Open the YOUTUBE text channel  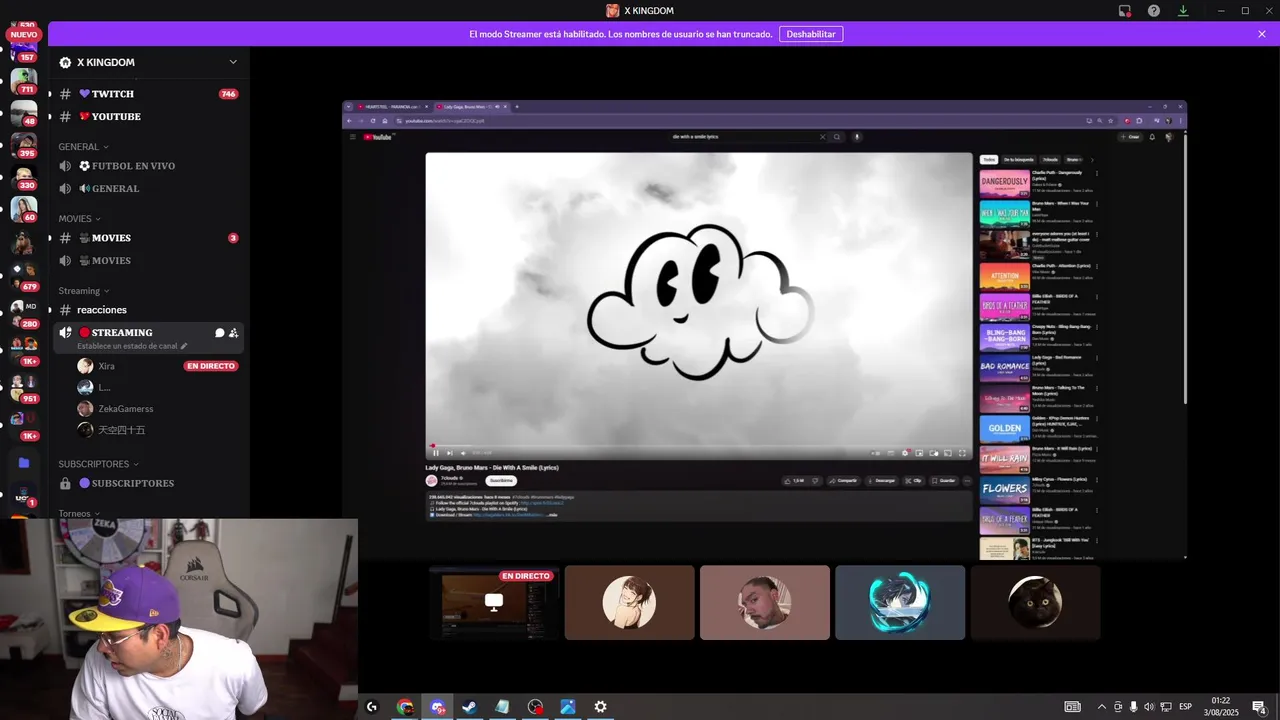pos(148,117)
